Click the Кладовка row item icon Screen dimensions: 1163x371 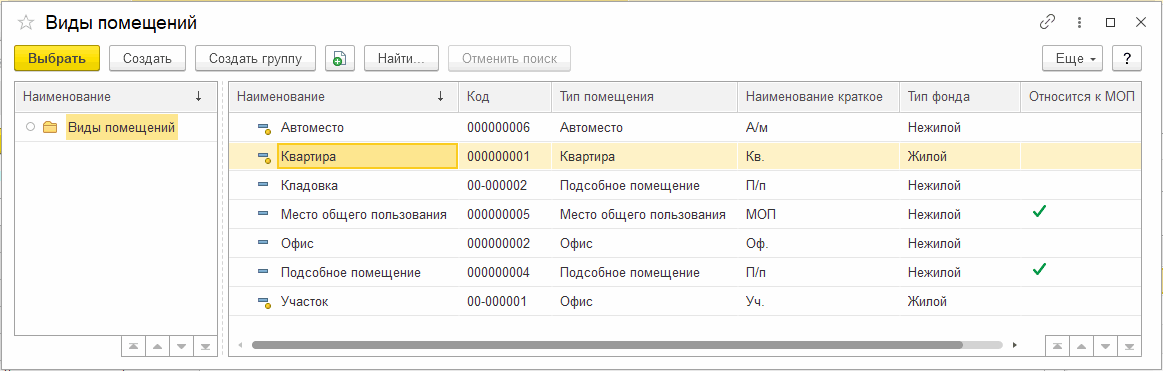263,186
